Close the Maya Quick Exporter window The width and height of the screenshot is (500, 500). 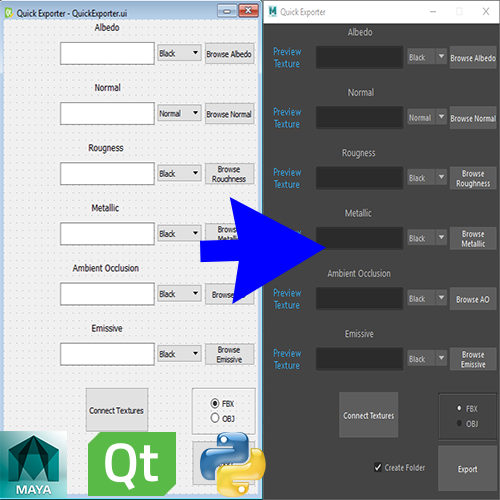[486, 12]
